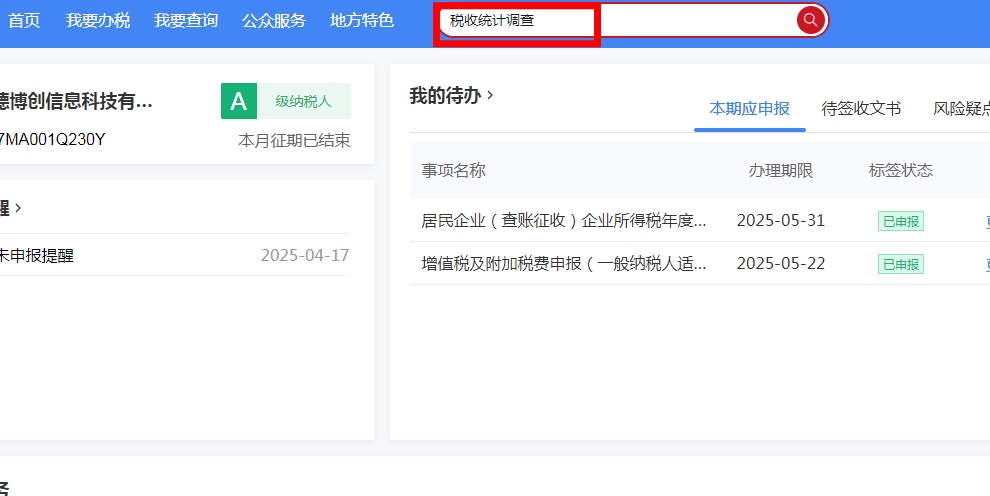The image size is (990, 496).
Task: Open the 首页 menu
Action: point(24,20)
